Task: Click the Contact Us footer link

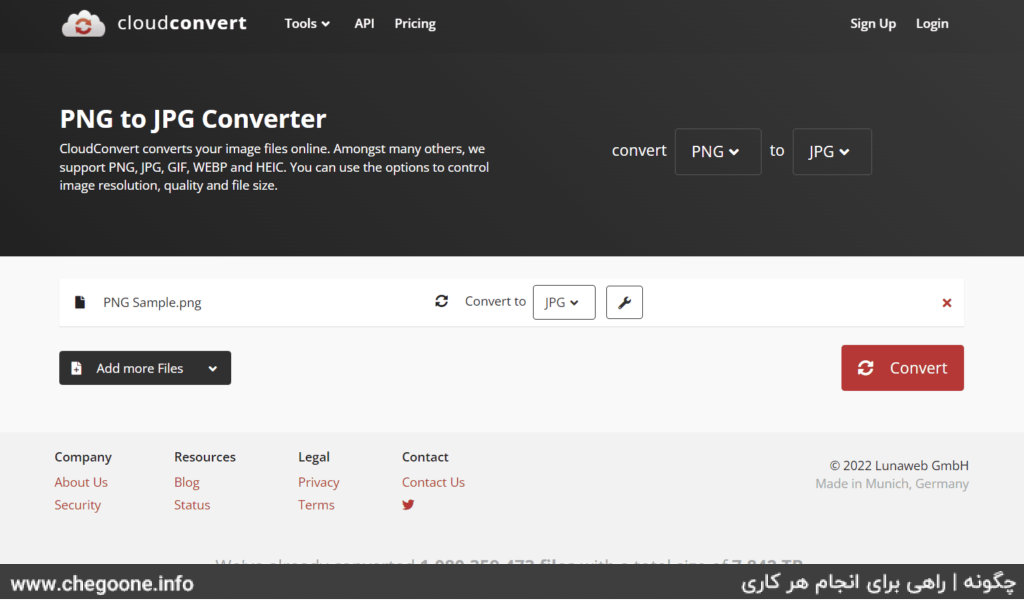Action: click(433, 482)
